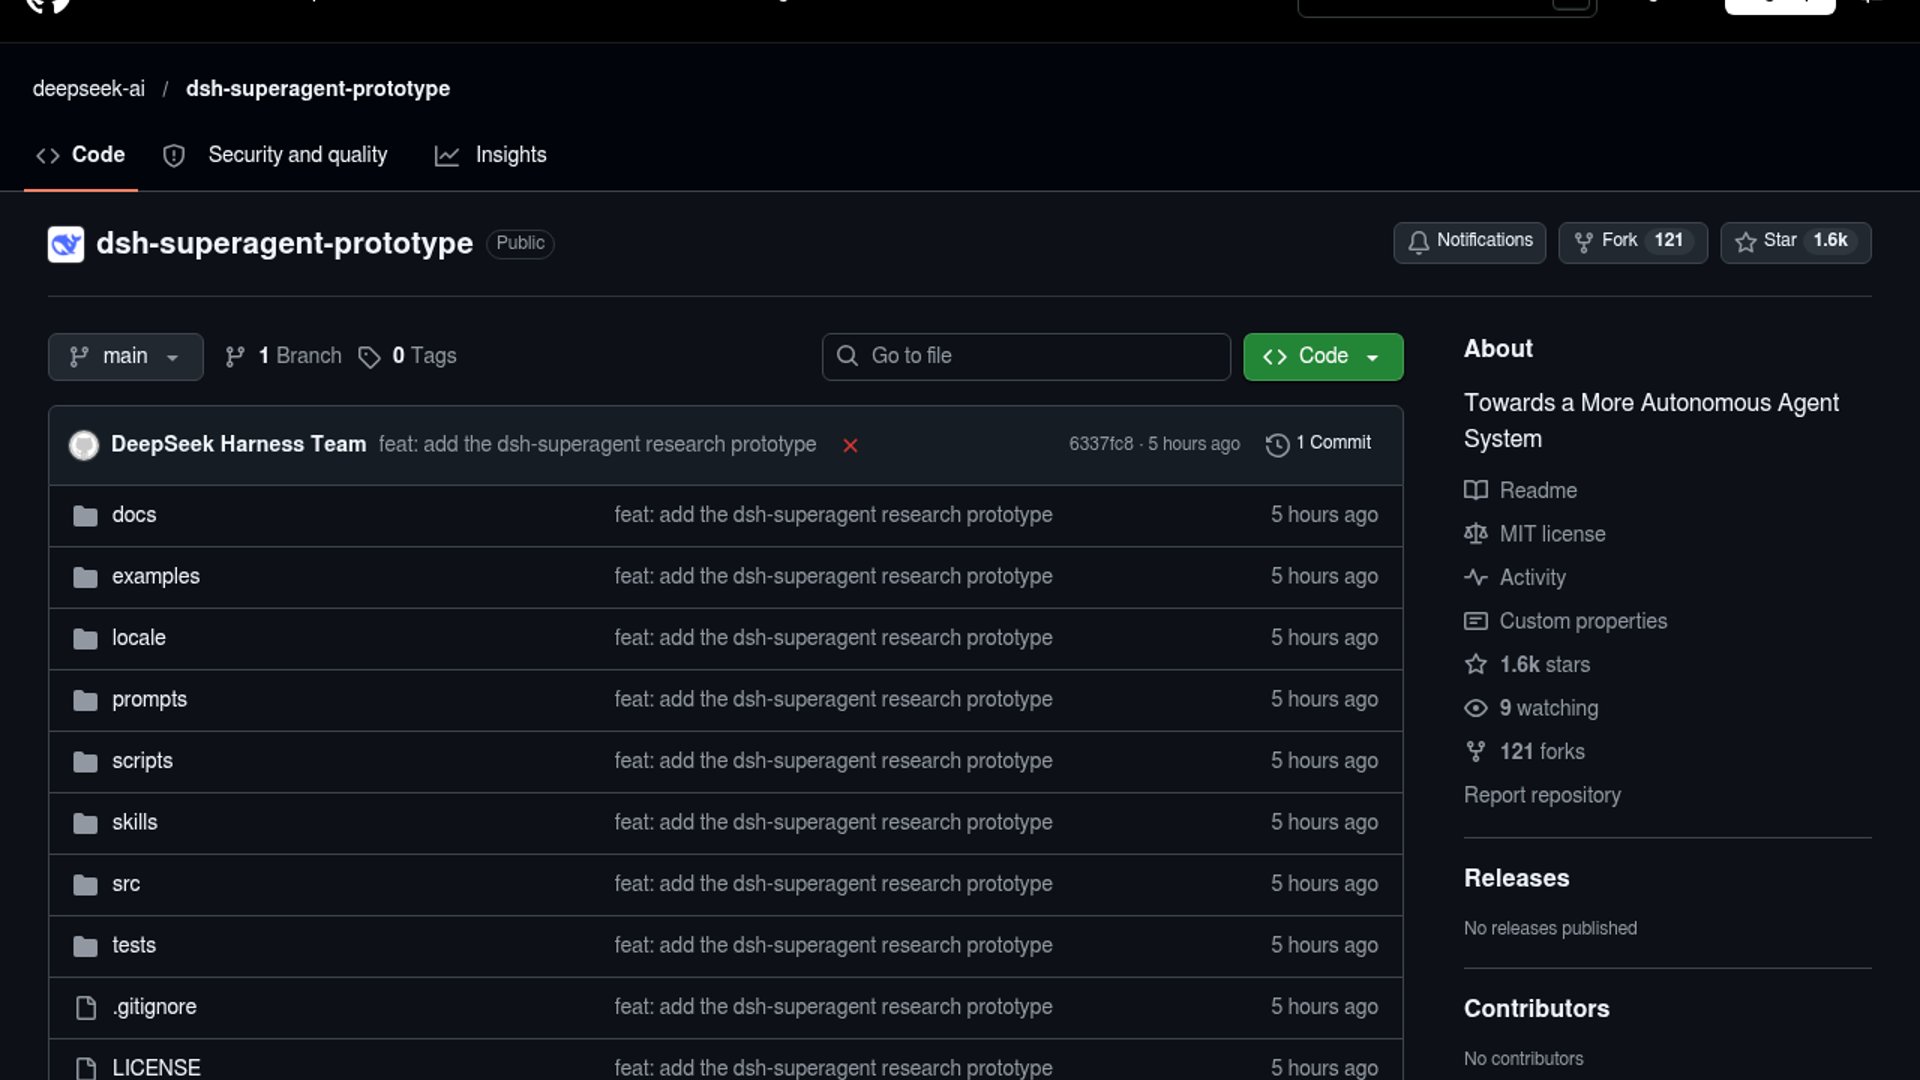Click the repository owner avatar logo
This screenshot has width=1920, height=1080.
[x=66, y=244]
